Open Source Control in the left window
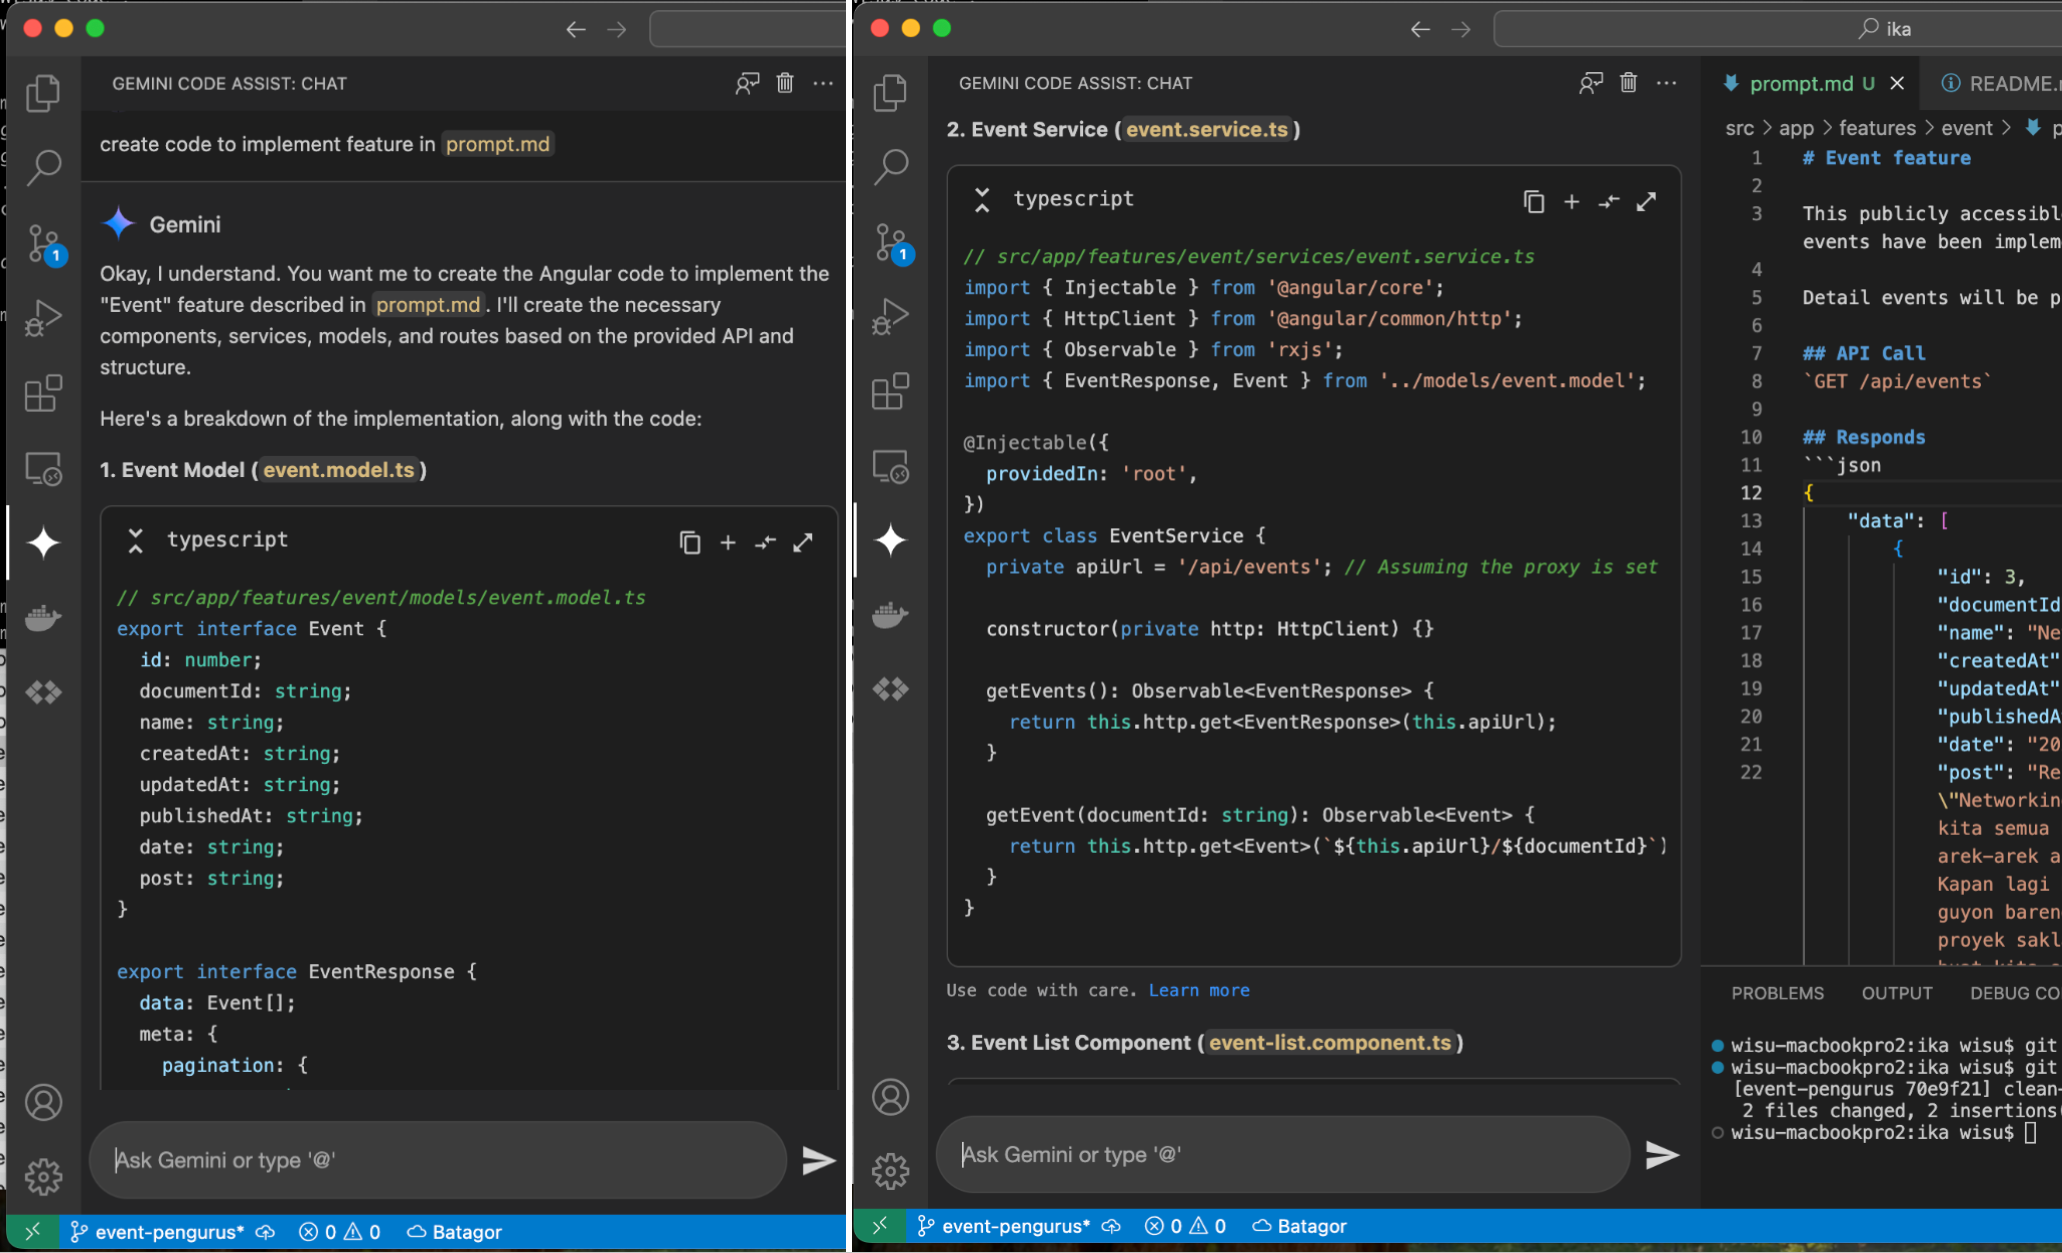This screenshot has width=2062, height=1253. 45,244
